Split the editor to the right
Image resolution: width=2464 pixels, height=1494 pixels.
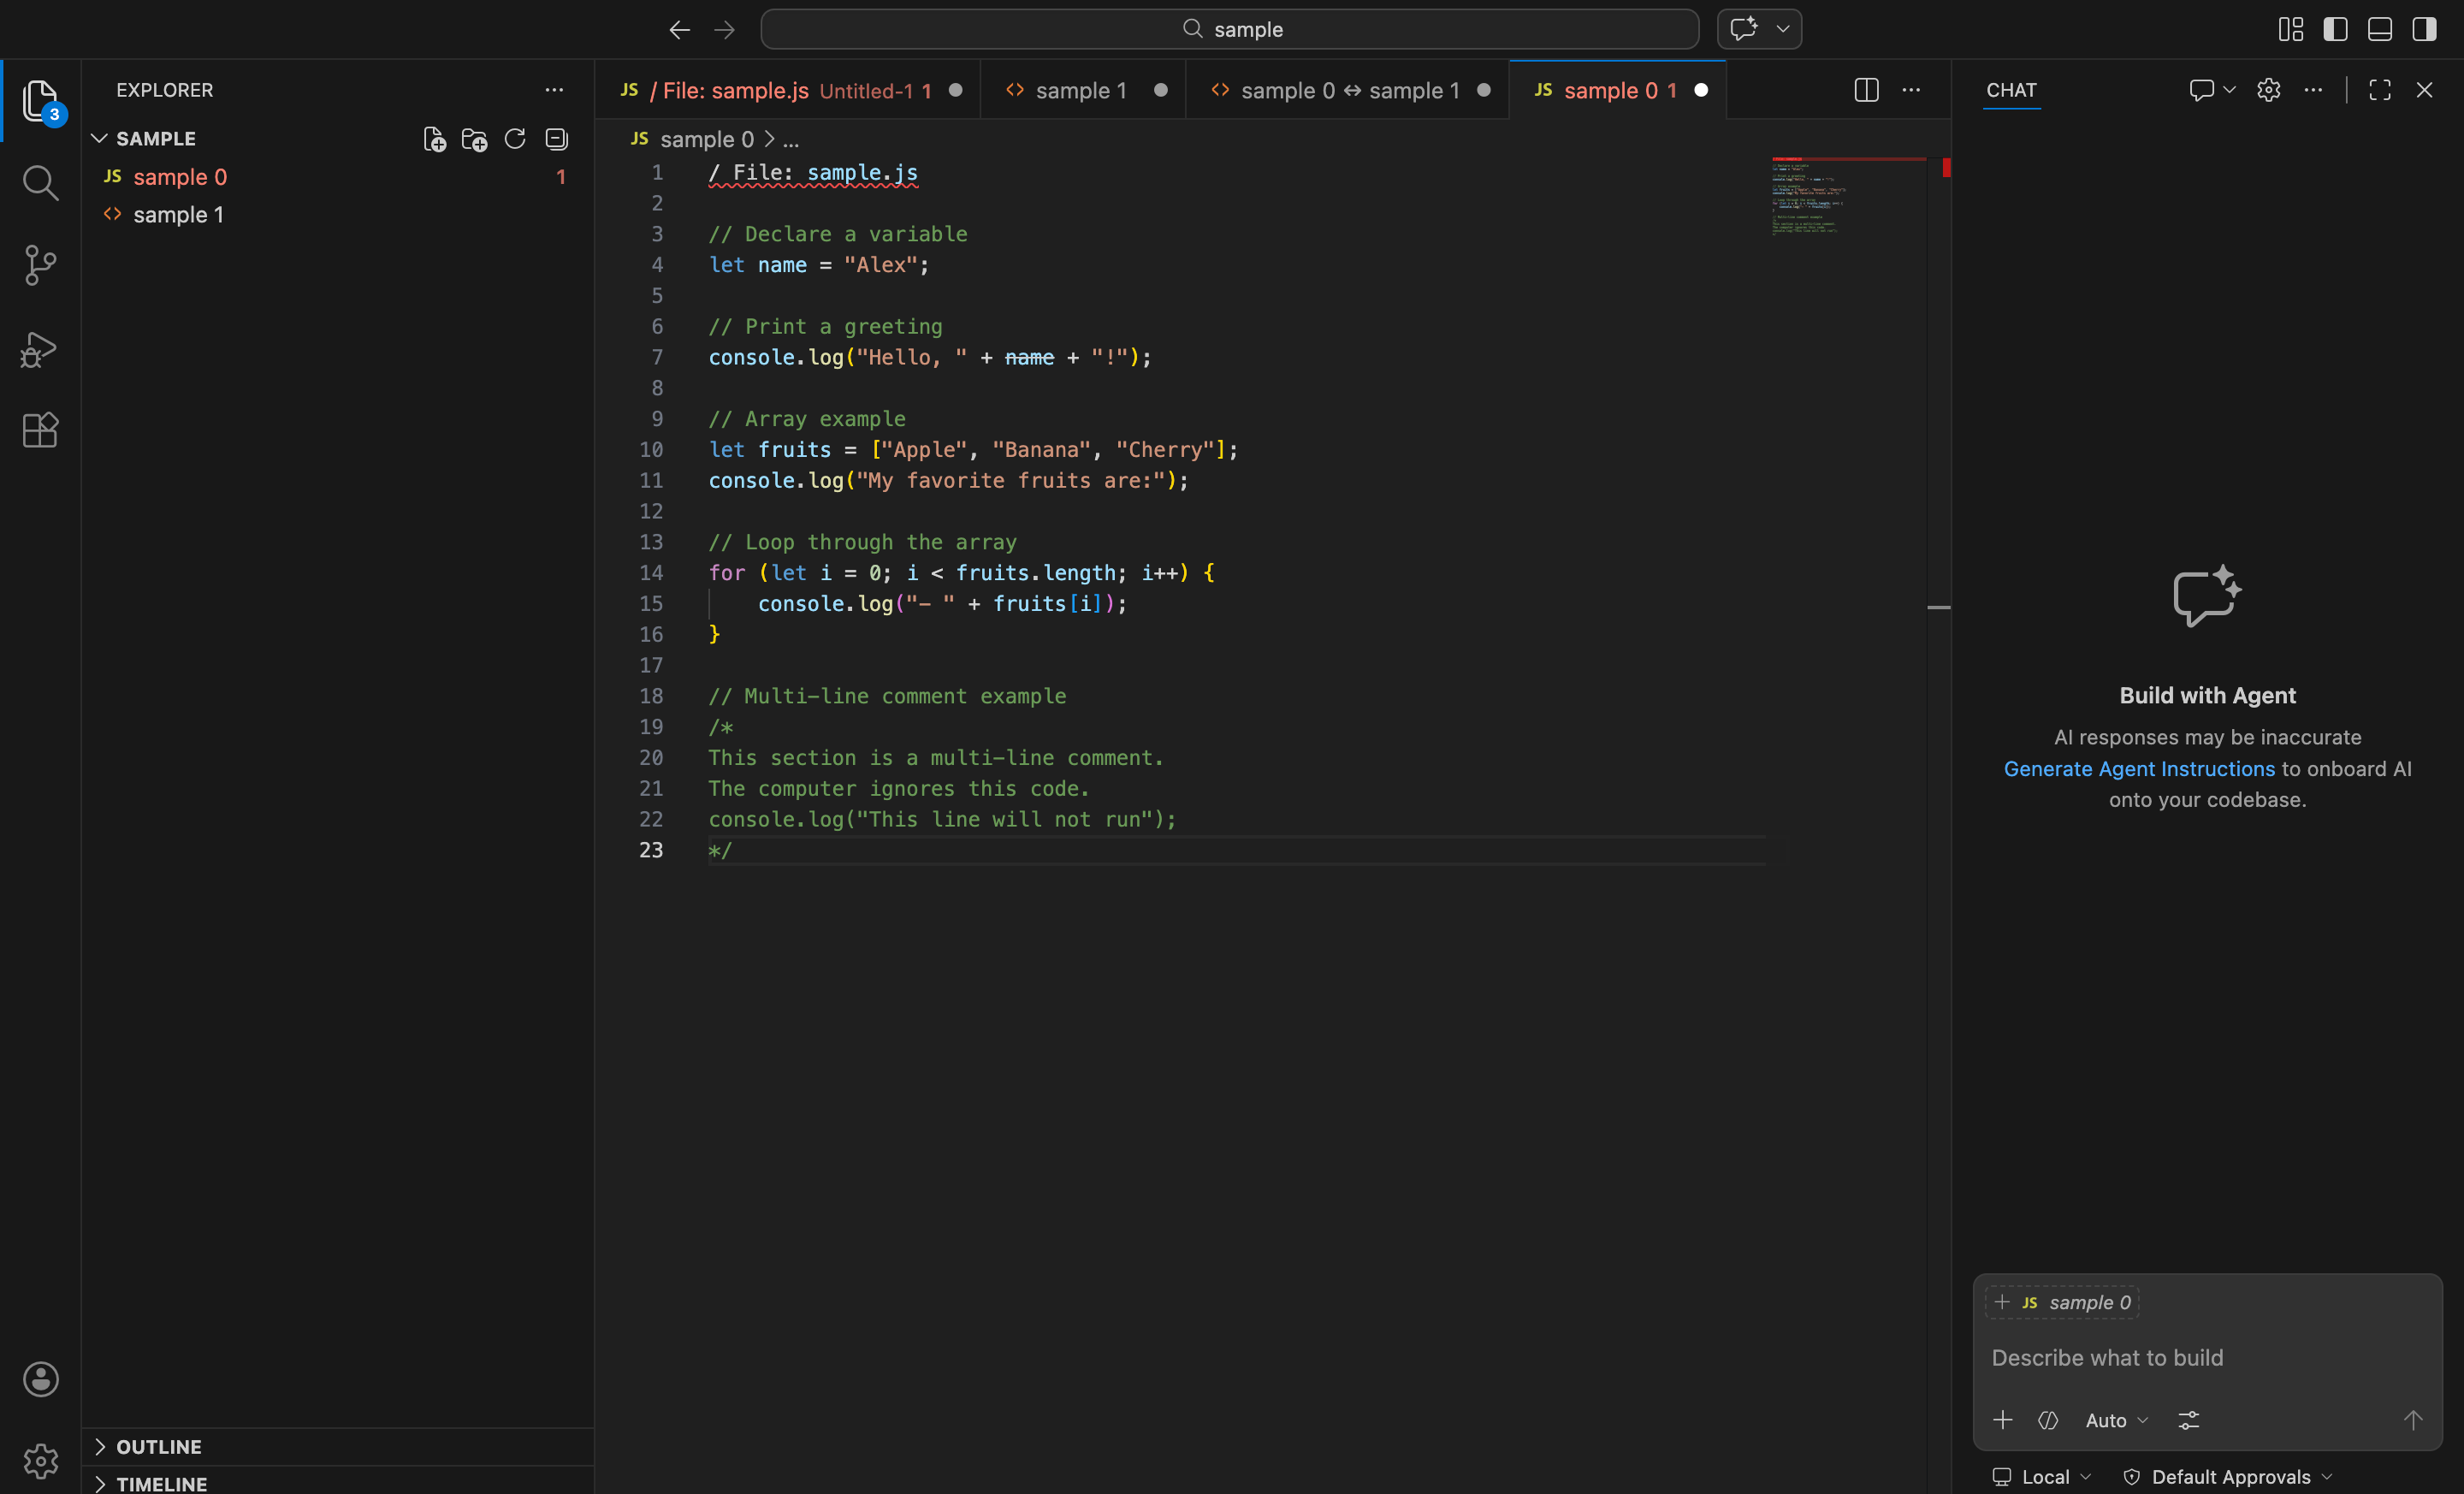pos(1866,90)
